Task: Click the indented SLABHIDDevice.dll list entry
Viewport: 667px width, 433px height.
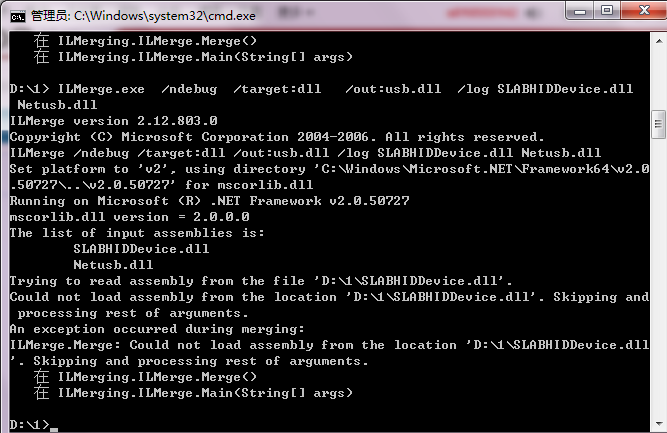Action: click(x=141, y=249)
